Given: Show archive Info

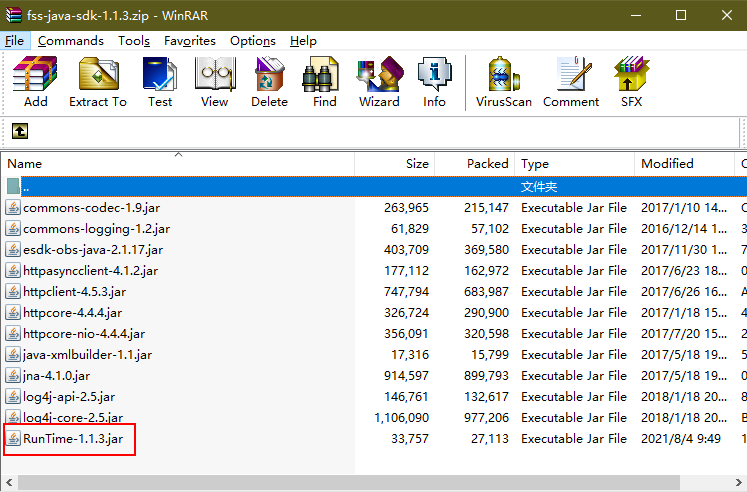Looking at the screenshot, I should coord(434,81).
